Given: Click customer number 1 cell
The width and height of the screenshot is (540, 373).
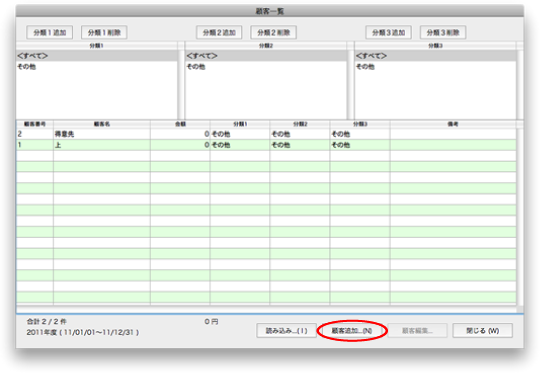Looking at the screenshot, I should pyautogui.click(x=35, y=145).
